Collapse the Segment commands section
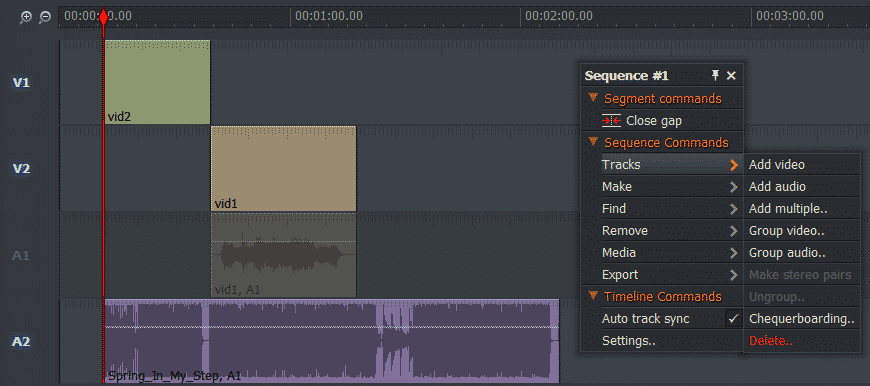Viewport: 870px width, 386px height. tap(593, 98)
